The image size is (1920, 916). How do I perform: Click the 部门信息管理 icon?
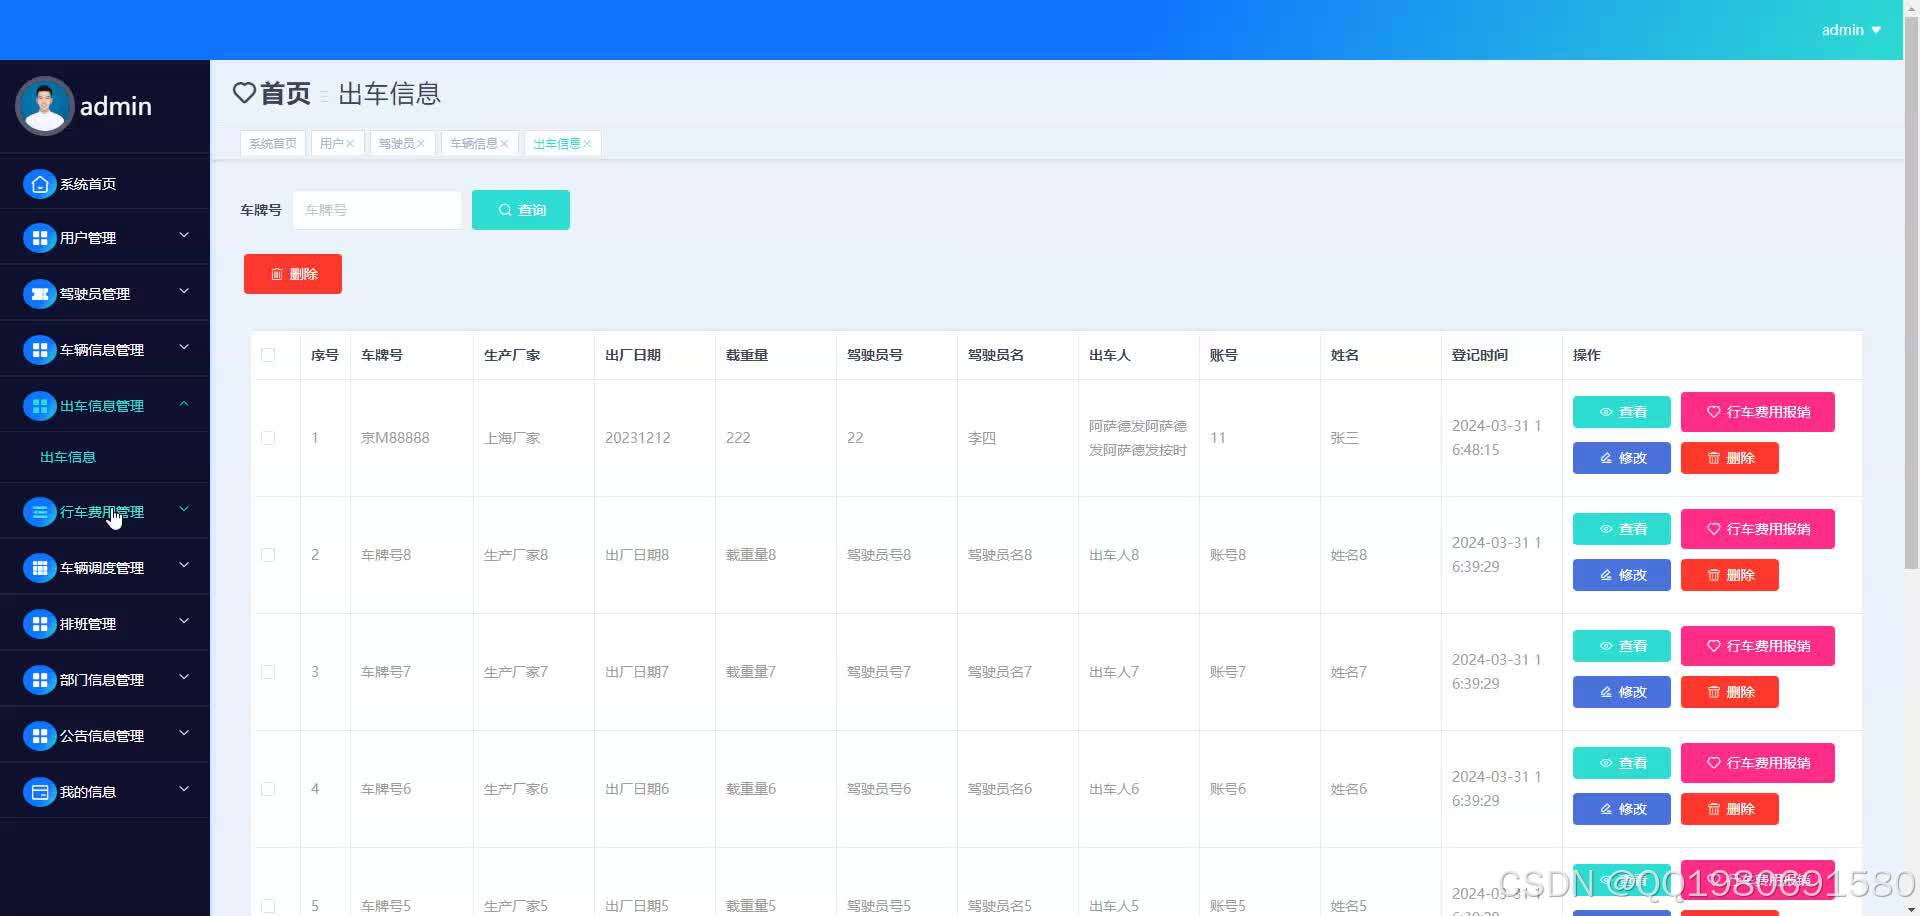pos(39,680)
